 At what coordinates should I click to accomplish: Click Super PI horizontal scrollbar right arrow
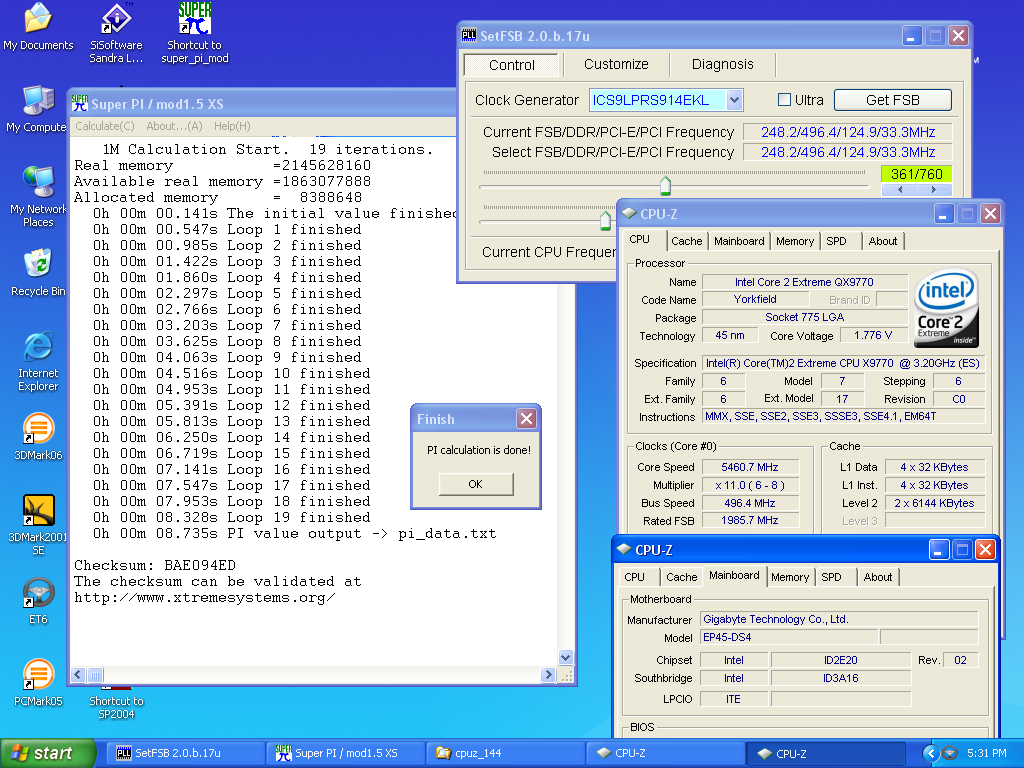548,675
